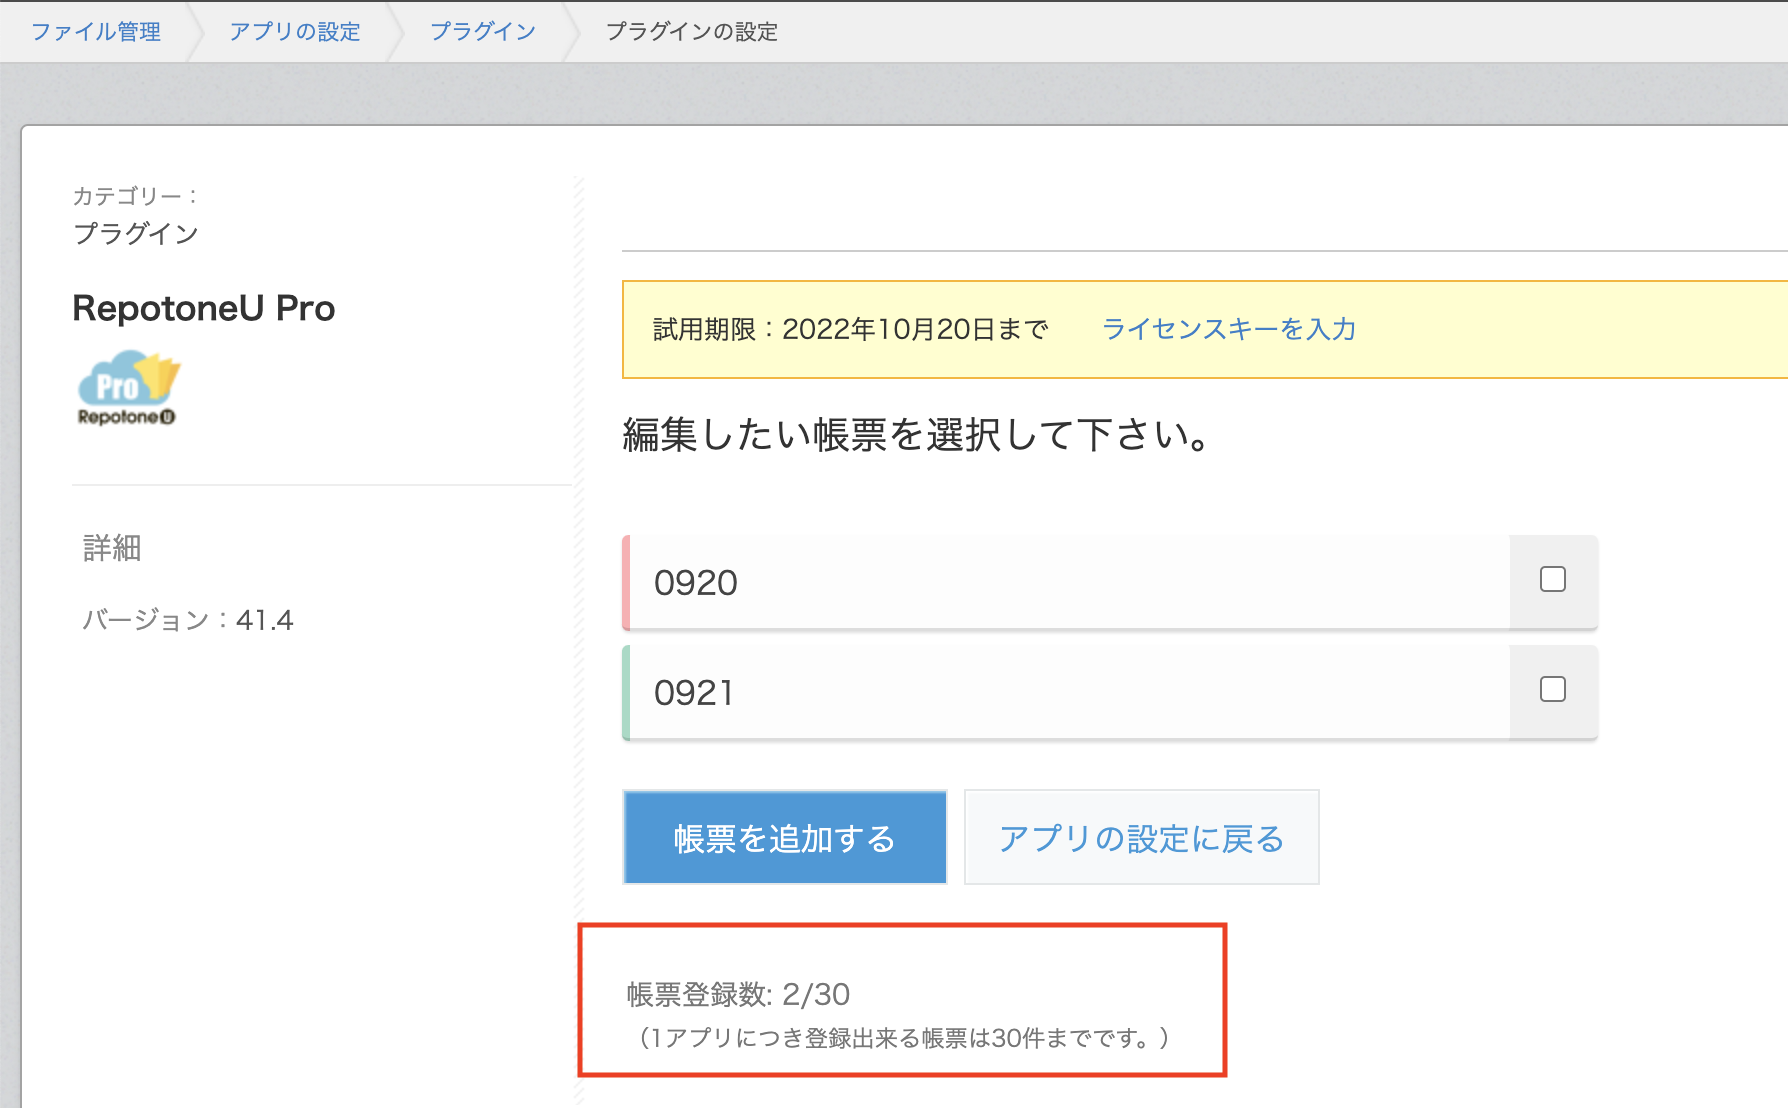Click the バージョン 41.4 text
This screenshot has height=1108, width=1788.
point(187,620)
